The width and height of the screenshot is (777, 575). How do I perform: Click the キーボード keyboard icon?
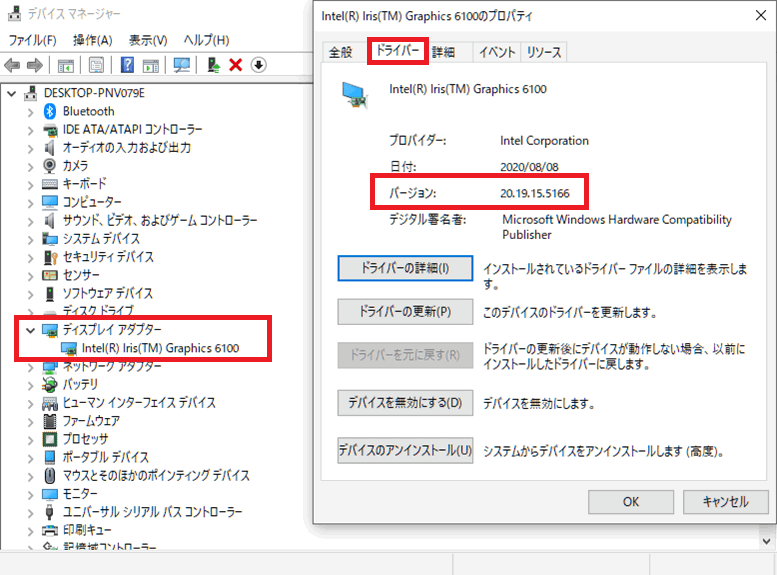(50, 184)
